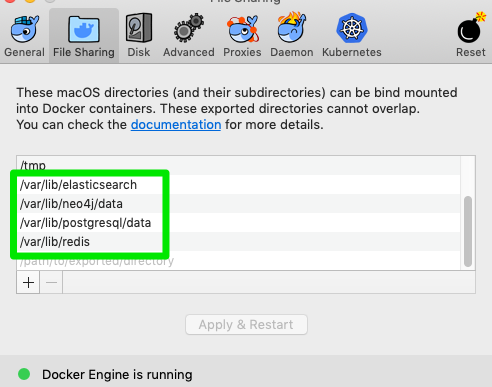Open Advanced settings gears icon
The image size is (492, 387).
[x=189, y=28]
